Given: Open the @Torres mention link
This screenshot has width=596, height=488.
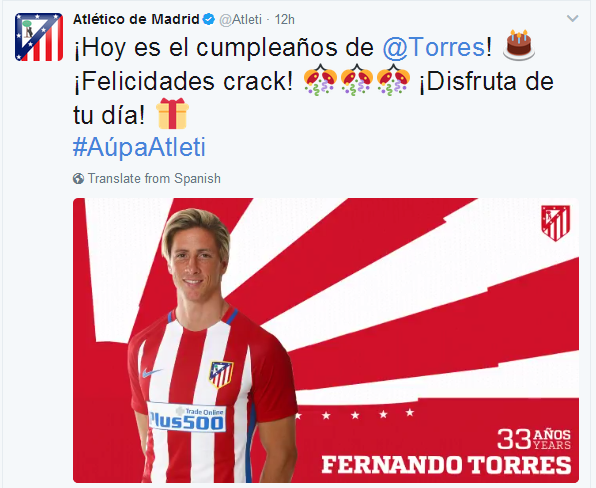Looking at the screenshot, I should [x=433, y=48].
